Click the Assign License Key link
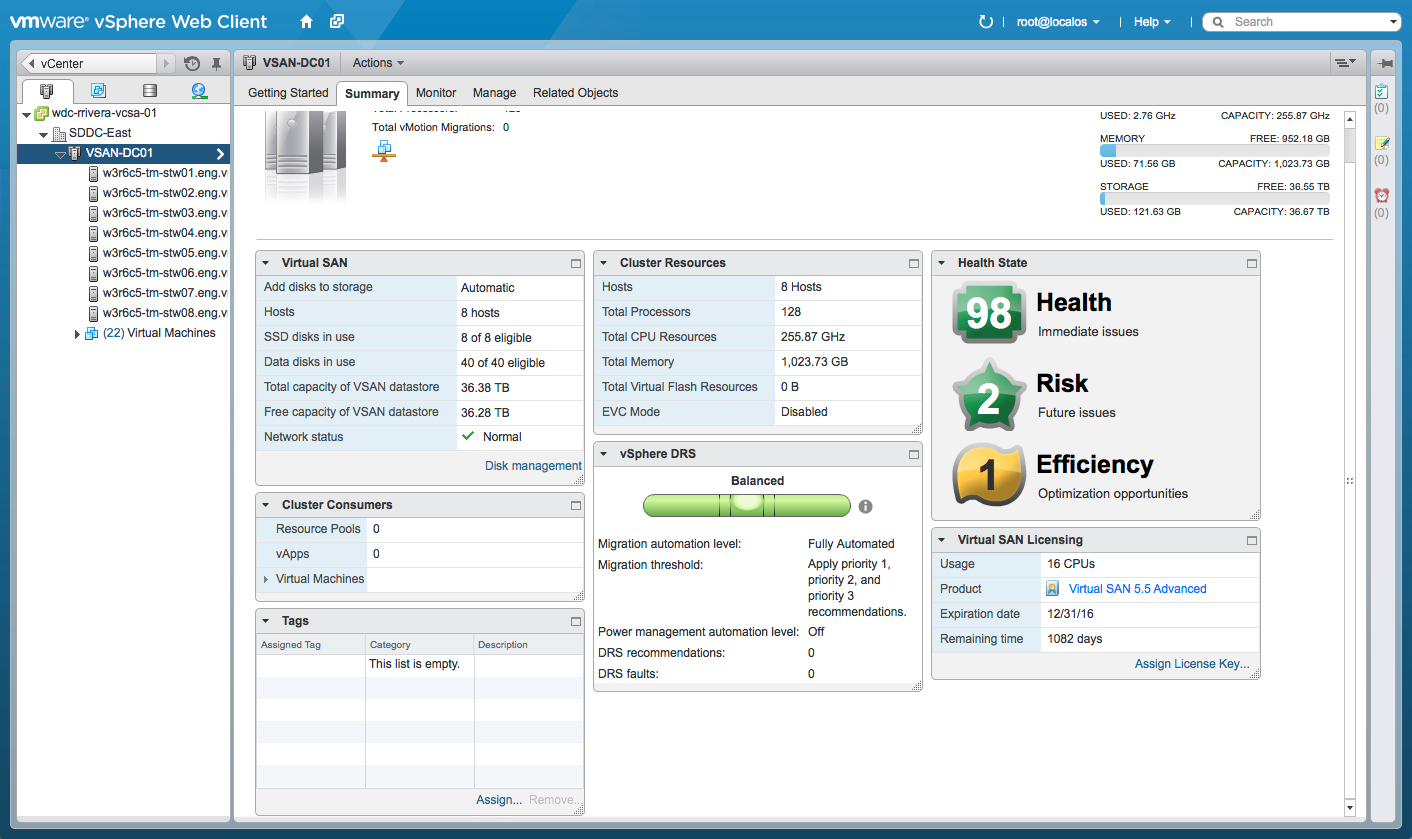This screenshot has height=839, width=1412. (x=1192, y=664)
